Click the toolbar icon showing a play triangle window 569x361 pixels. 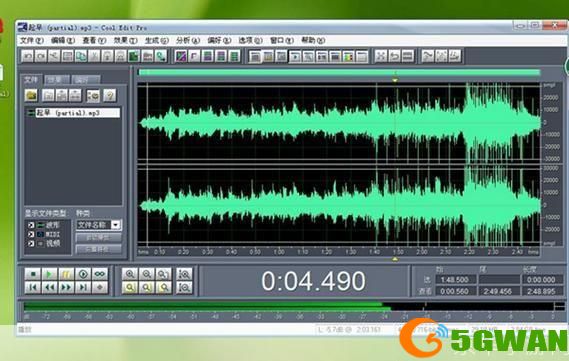click(x=295, y=56)
